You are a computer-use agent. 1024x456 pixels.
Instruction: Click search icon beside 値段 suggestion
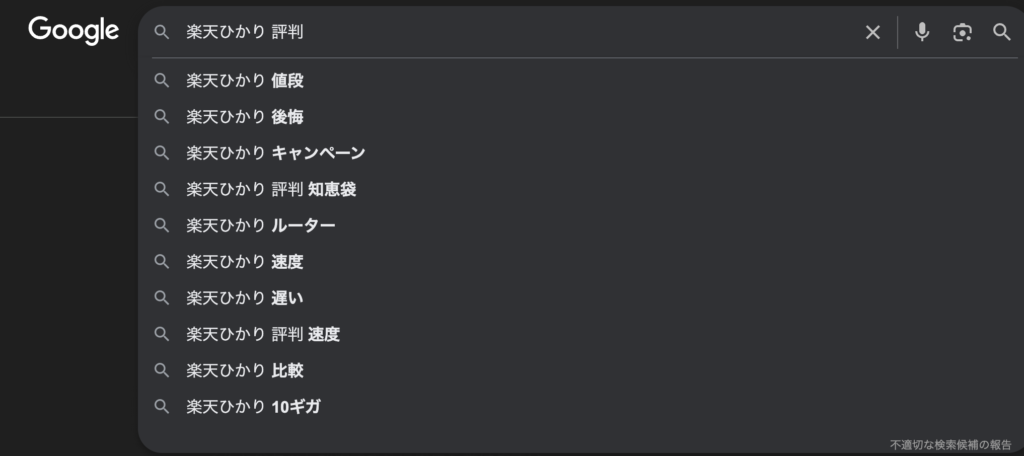(161, 81)
